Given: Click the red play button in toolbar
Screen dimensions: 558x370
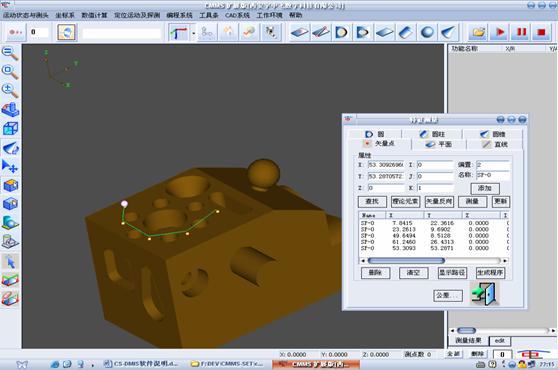Looking at the screenshot, I should click(499, 32).
